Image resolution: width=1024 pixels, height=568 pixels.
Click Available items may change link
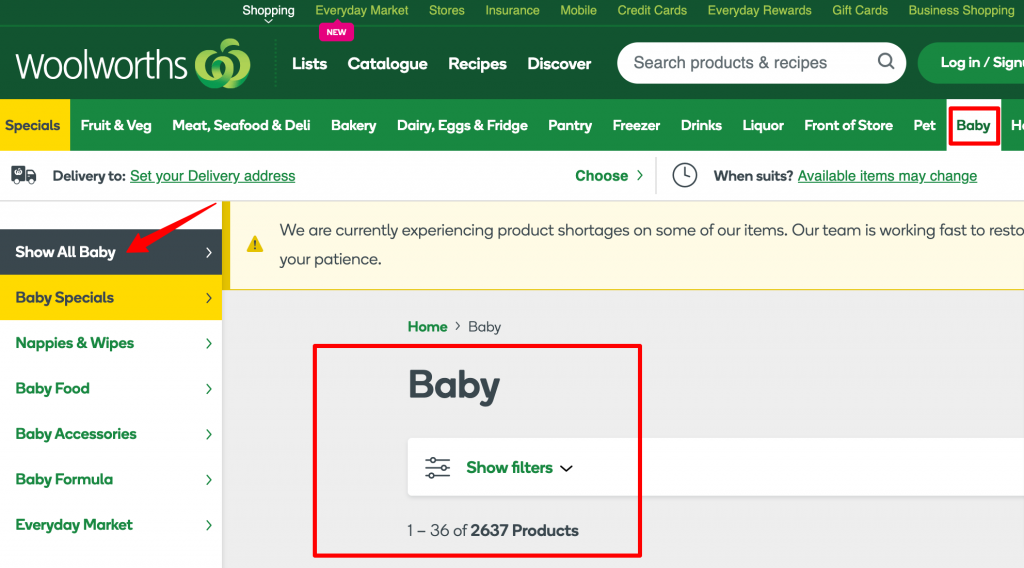click(x=887, y=176)
